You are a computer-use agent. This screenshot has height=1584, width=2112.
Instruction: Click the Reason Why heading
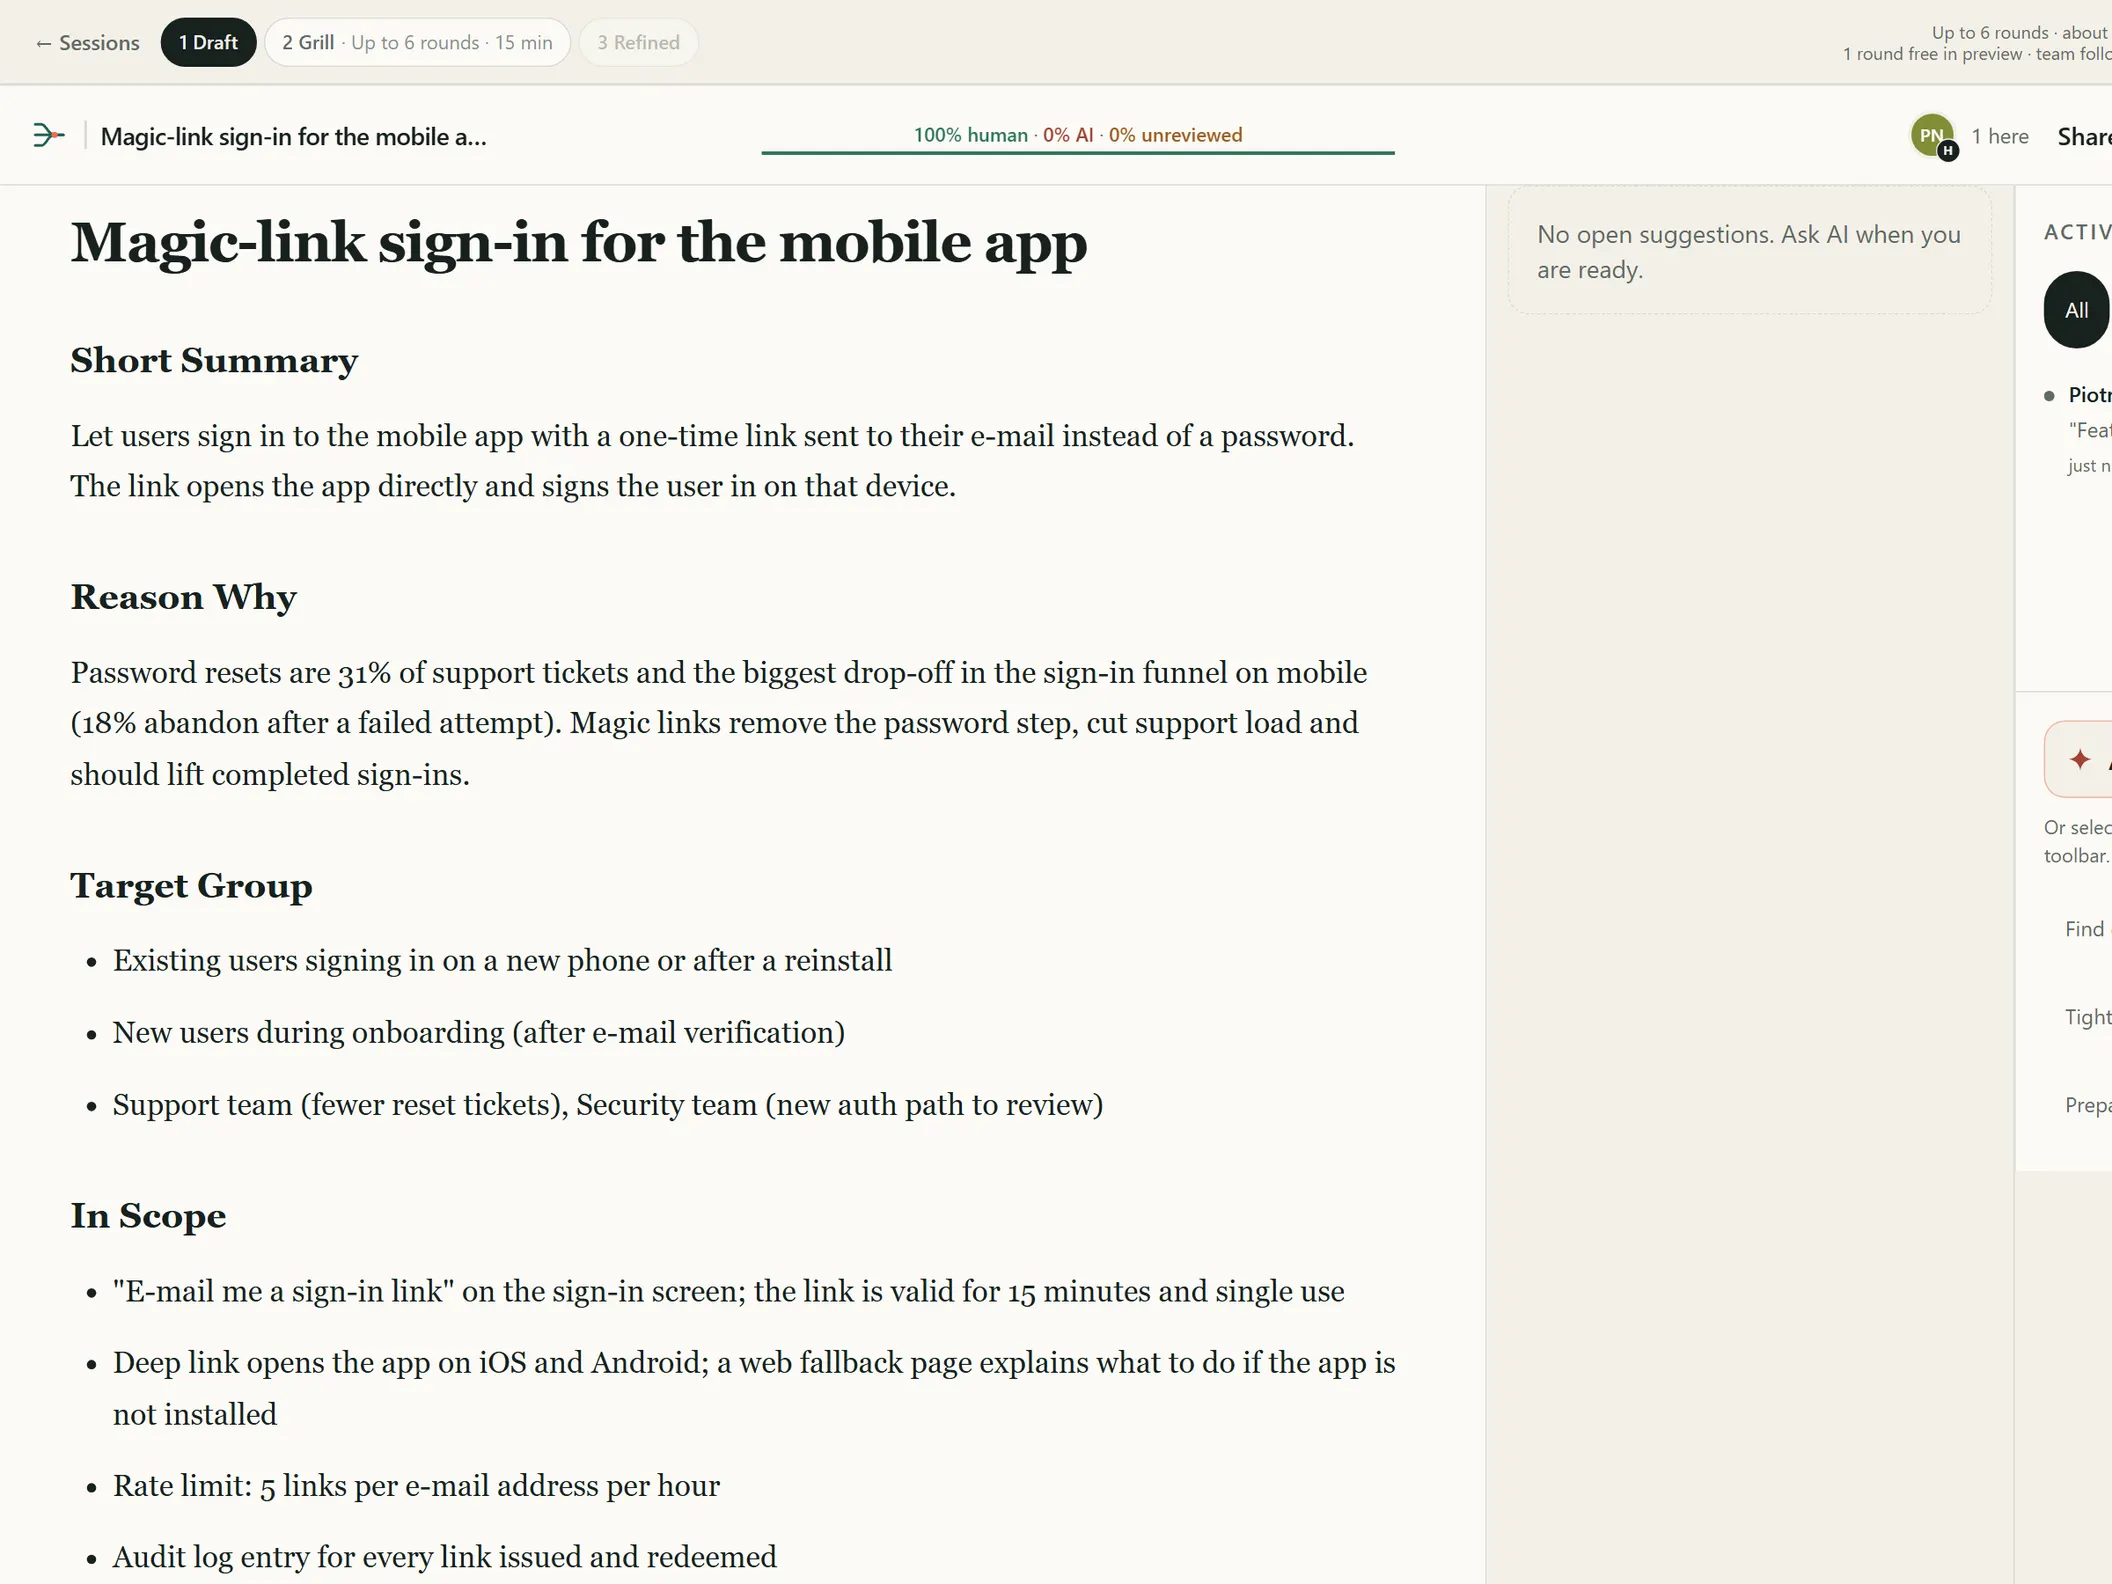click(184, 597)
